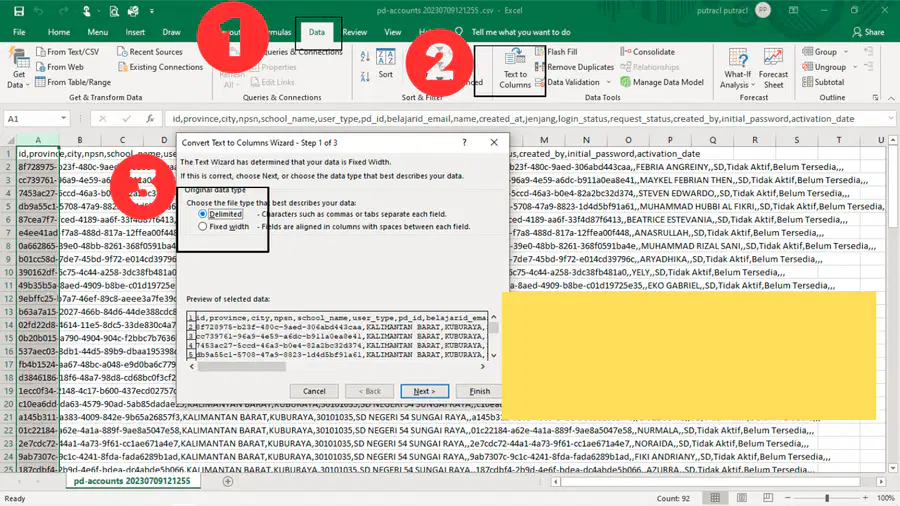900x506 pixels.
Task: Click Tell me what you want search
Action: (x=521, y=32)
